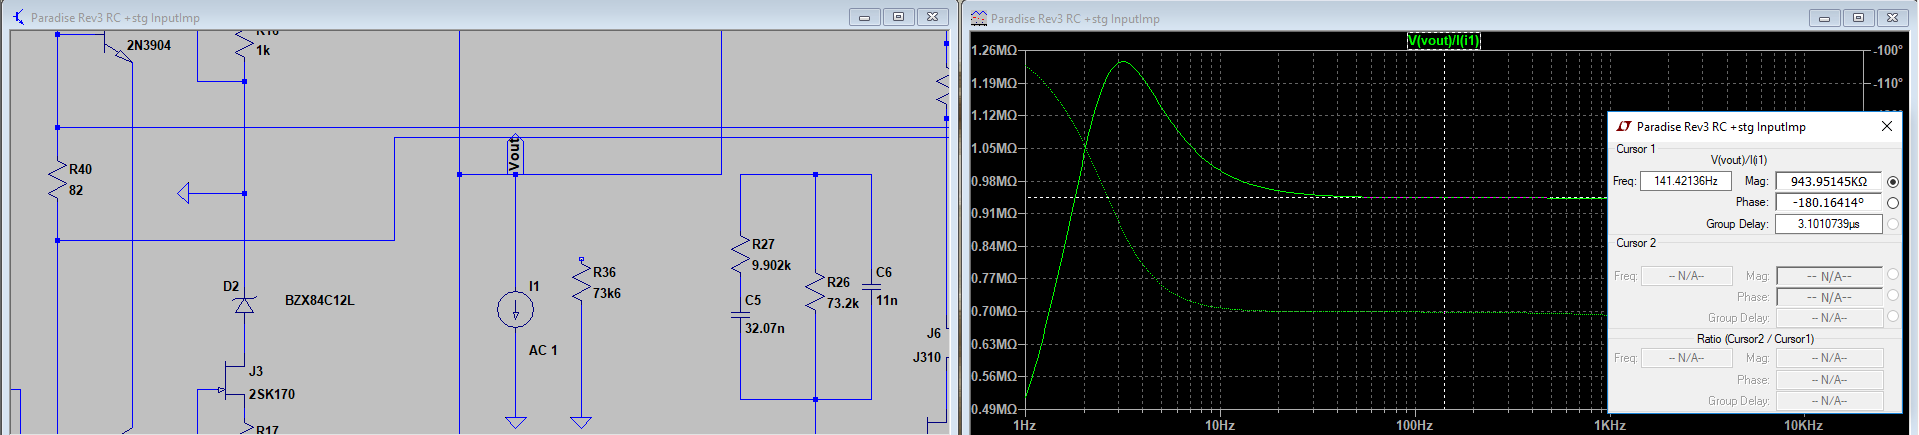Image resolution: width=1919 pixels, height=435 pixels.
Task: Click the 1k resistor symbol at top
Action: 244,45
